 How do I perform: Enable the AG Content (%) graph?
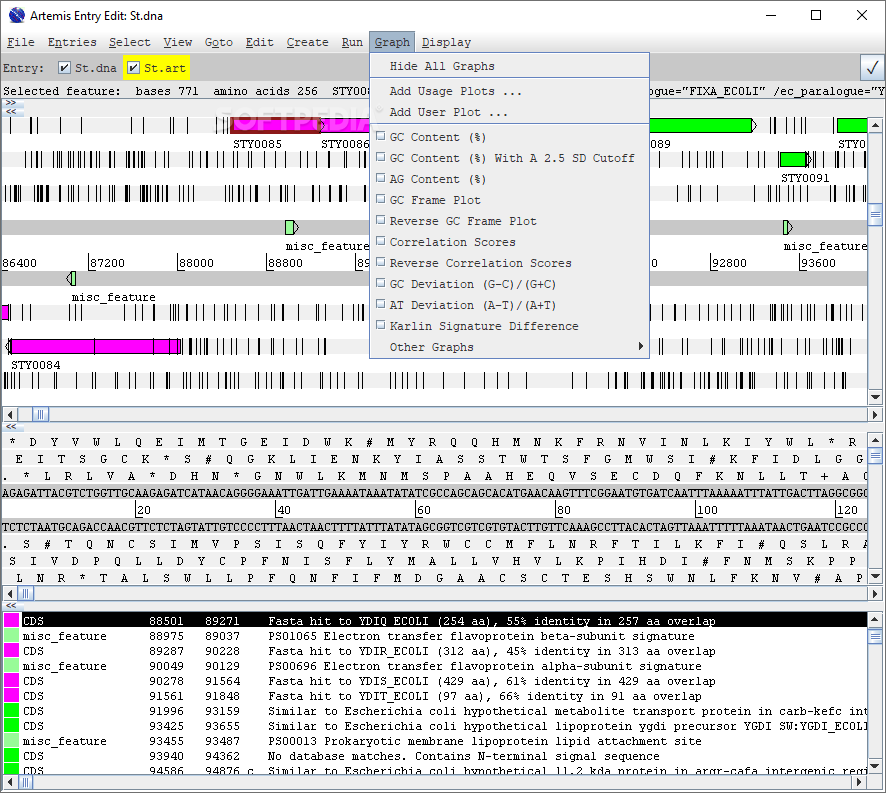(x=381, y=178)
